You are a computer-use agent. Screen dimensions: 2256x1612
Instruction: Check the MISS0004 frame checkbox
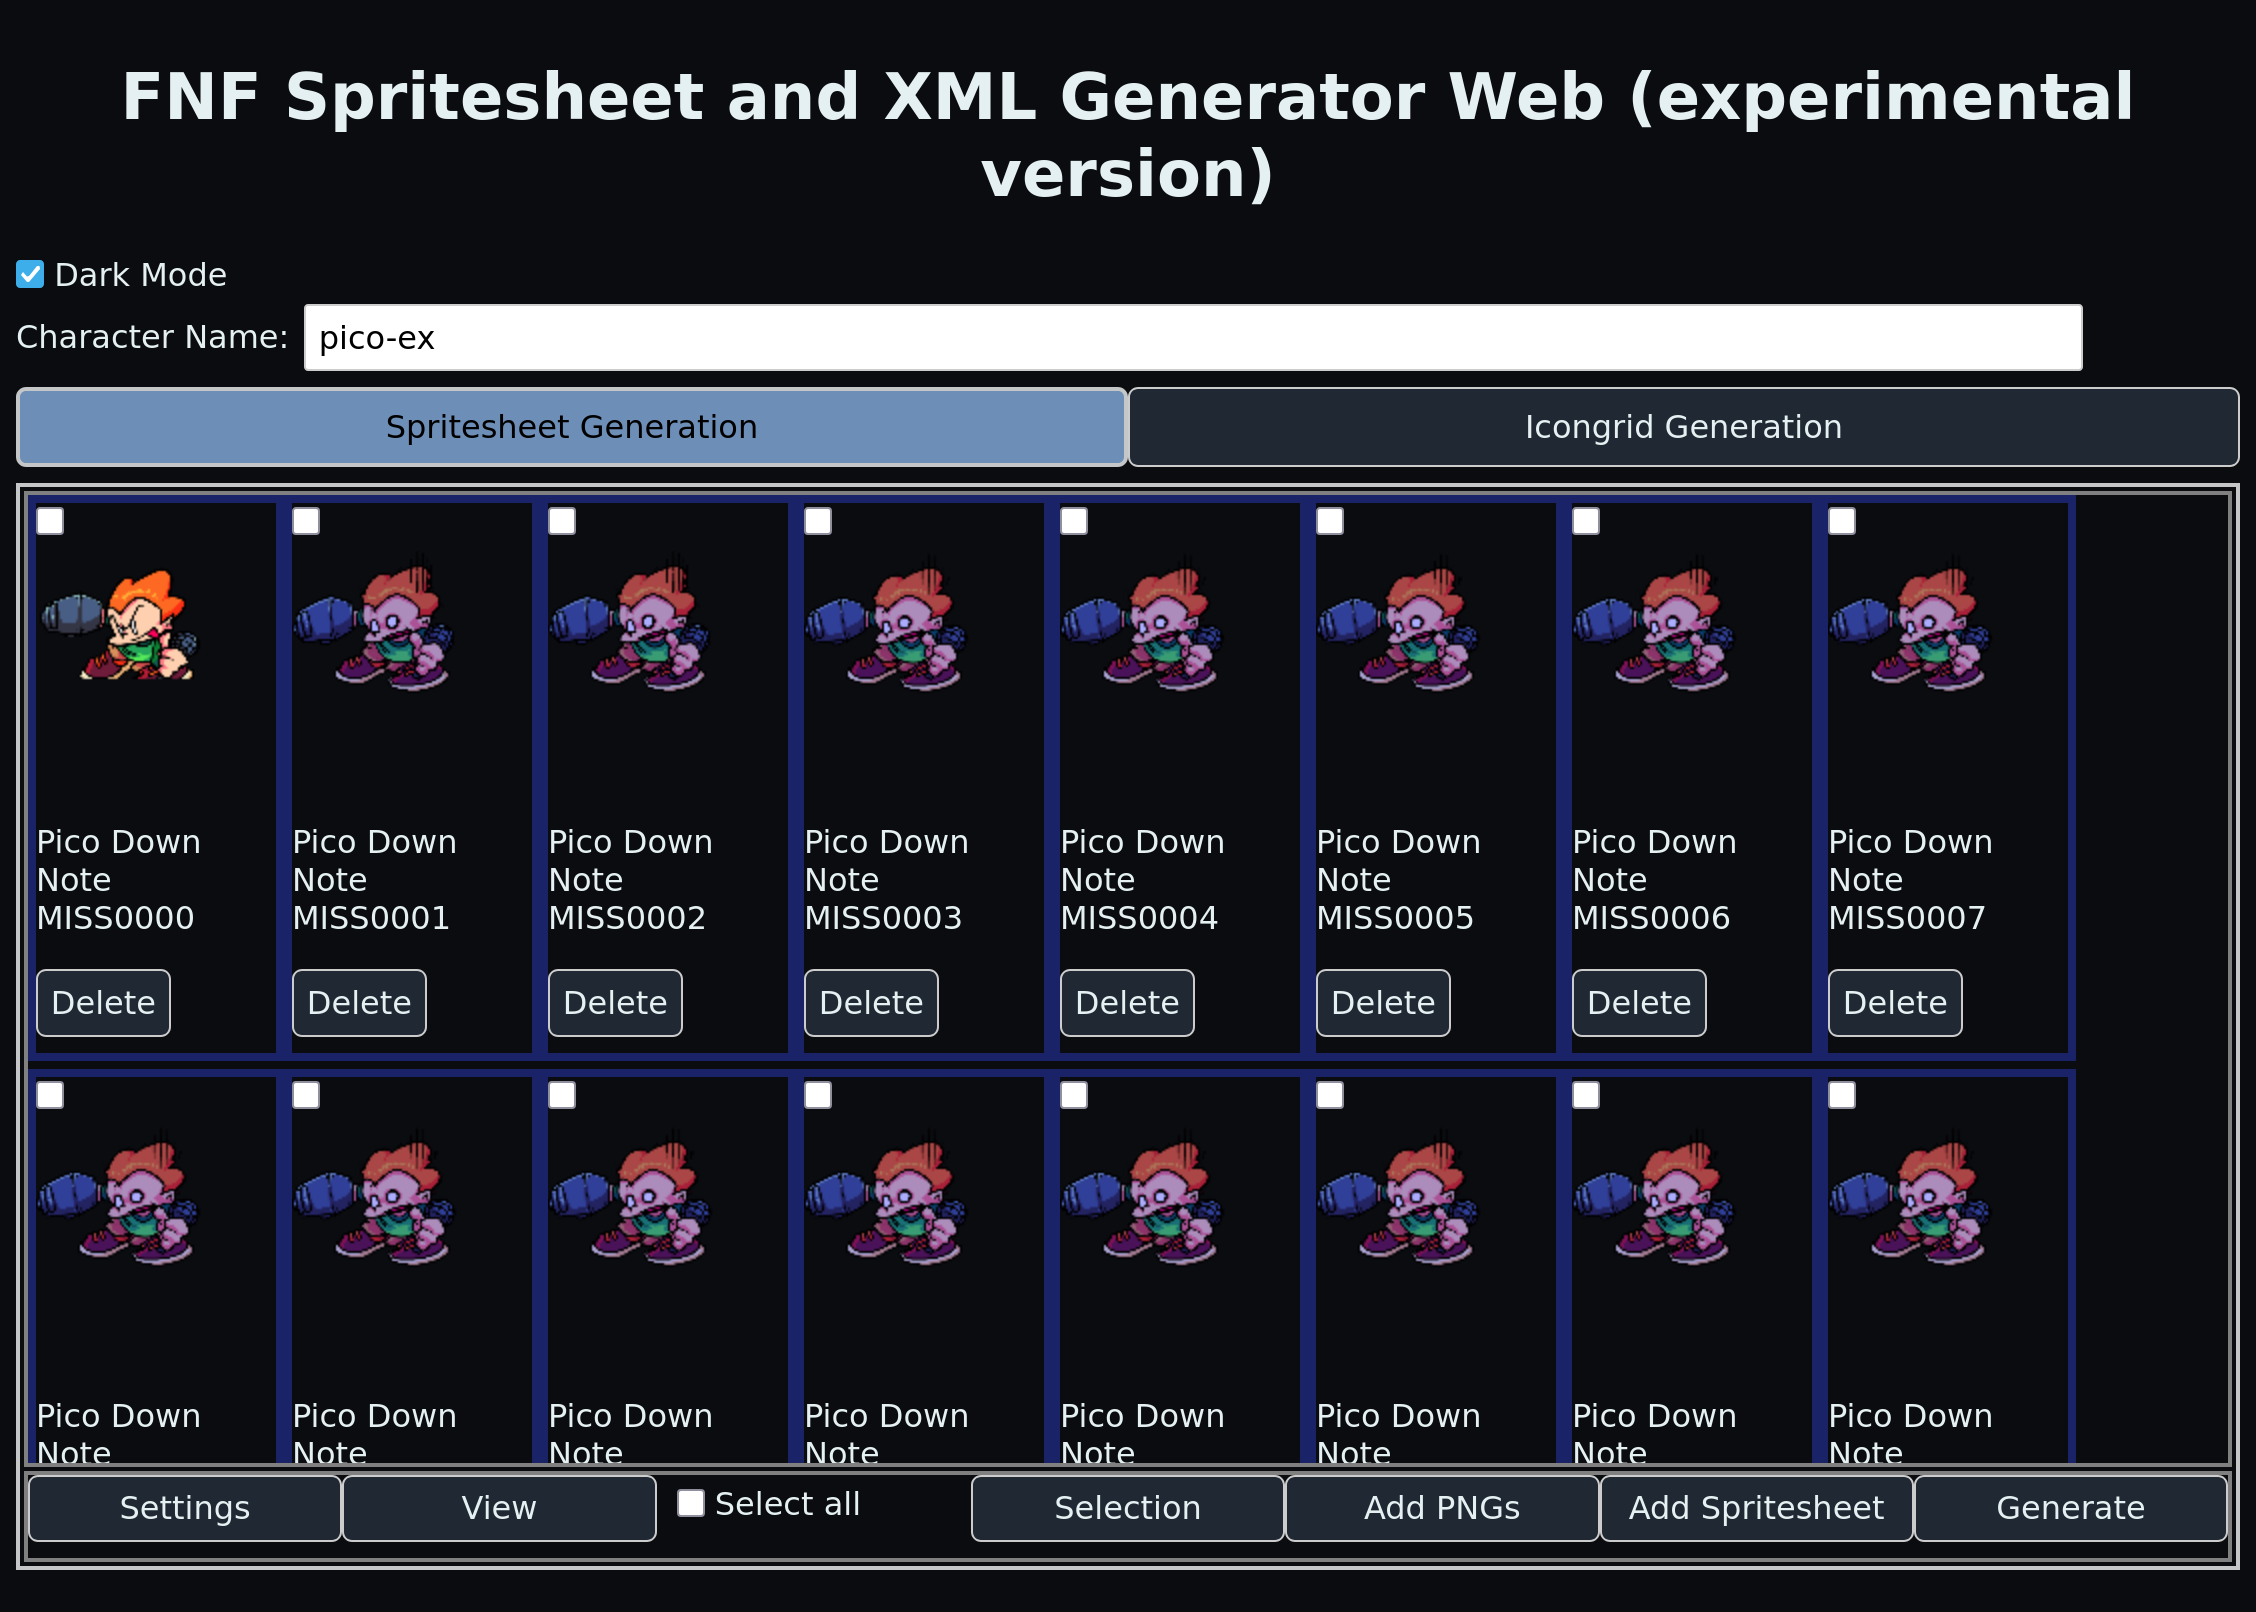point(1074,521)
